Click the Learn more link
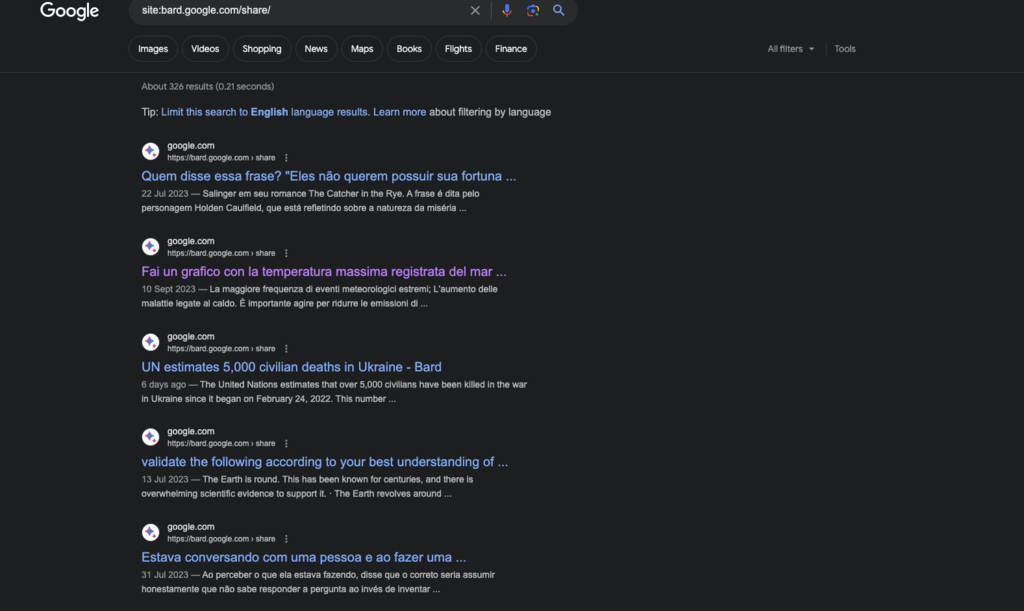This screenshot has width=1024, height=611. (x=400, y=112)
